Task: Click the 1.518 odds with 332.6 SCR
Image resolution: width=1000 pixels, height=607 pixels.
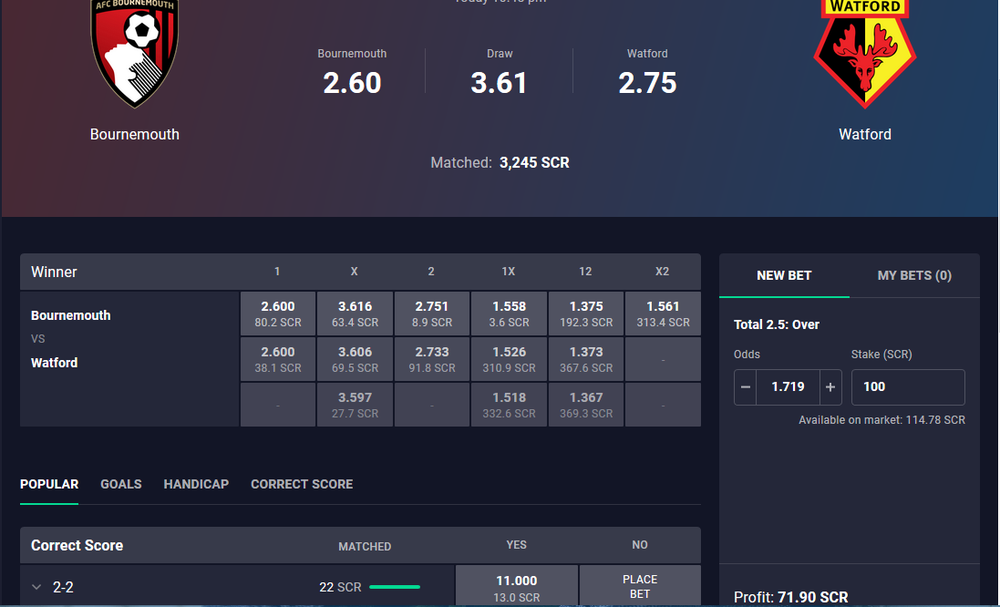Action: point(509,404)
